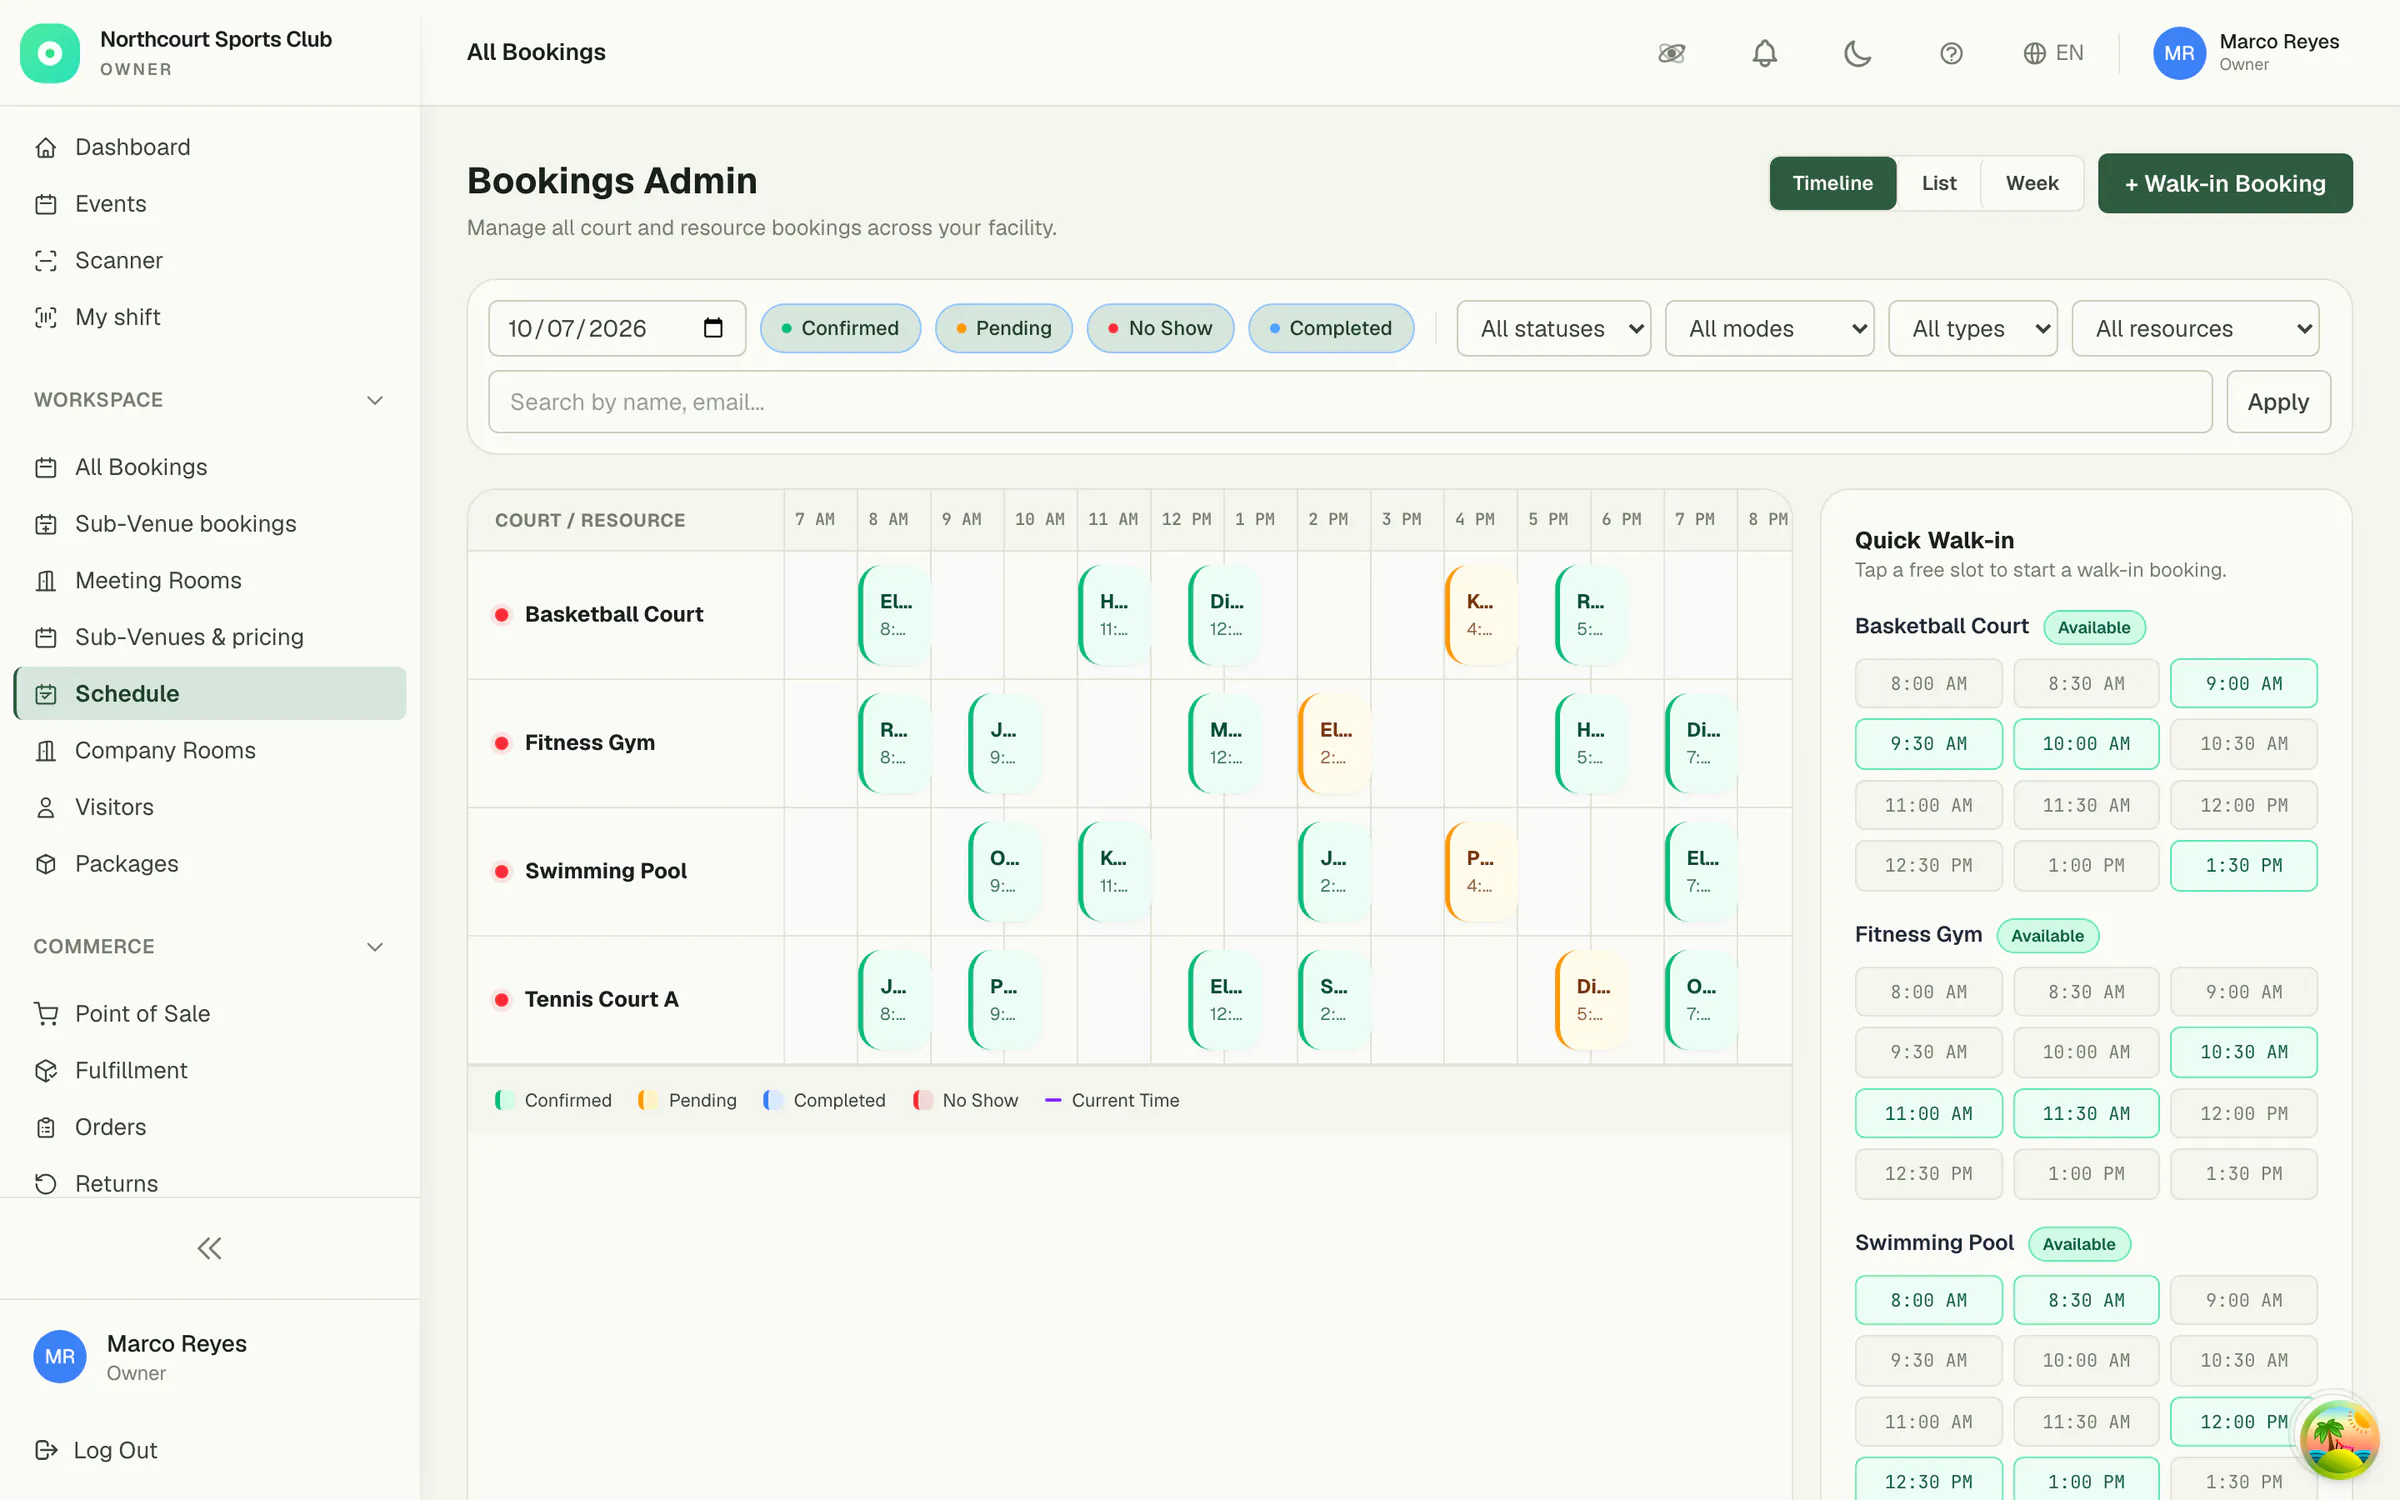The height and width of the screenshot is (1500, 2400).
Task: Switch to Week view tab
Action: (x=2032, y=183)
